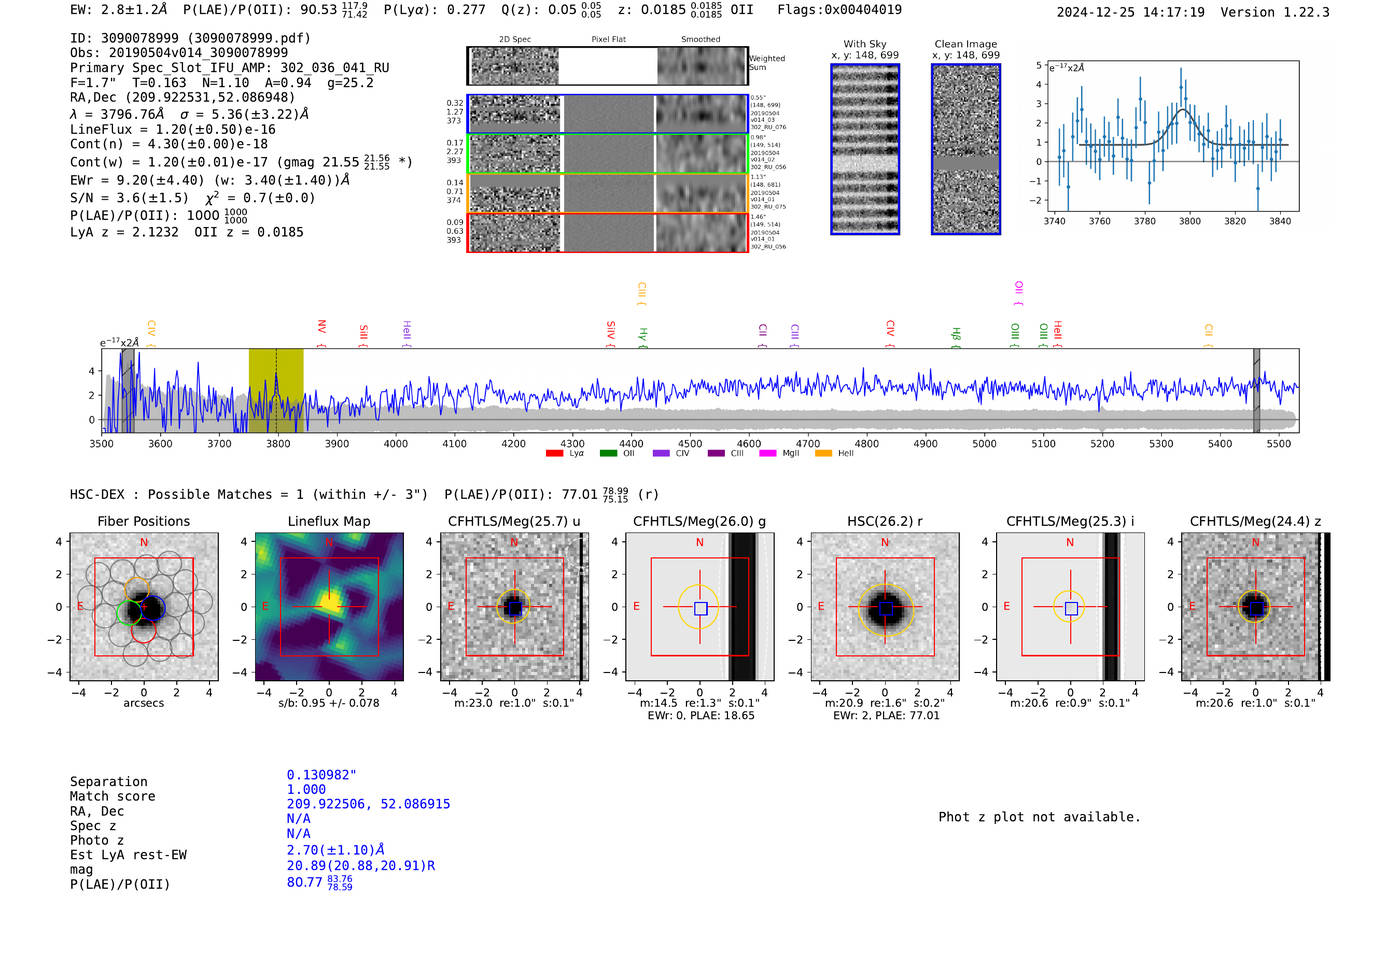Open the Lineflux Map panel
The image size is (1400, 953).
point(329,607)
